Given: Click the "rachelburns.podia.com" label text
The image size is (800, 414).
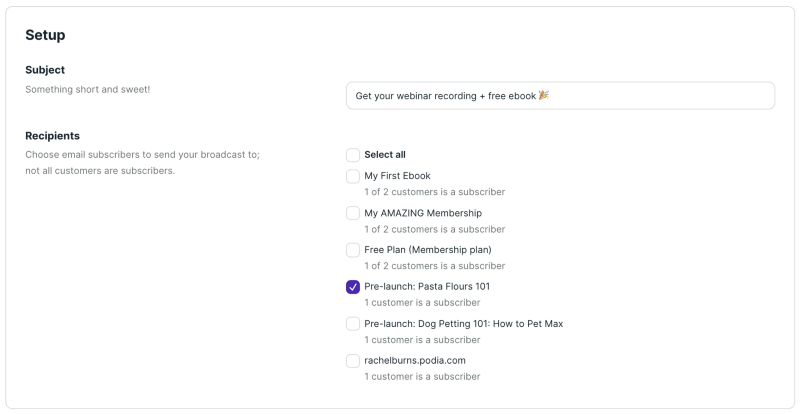Looking at the screenshot, I should pos(415,361).
